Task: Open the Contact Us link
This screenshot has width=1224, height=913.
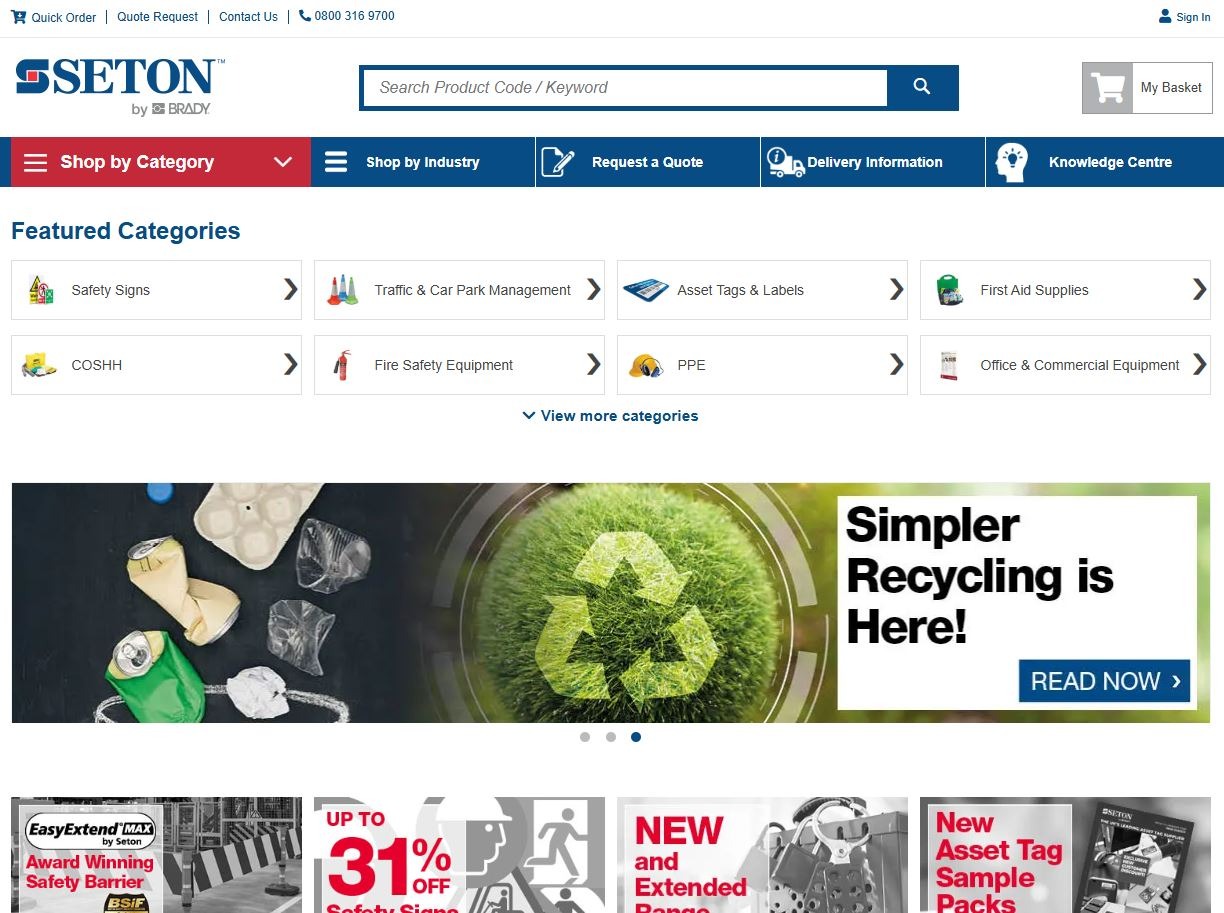Action: point(248,17)
